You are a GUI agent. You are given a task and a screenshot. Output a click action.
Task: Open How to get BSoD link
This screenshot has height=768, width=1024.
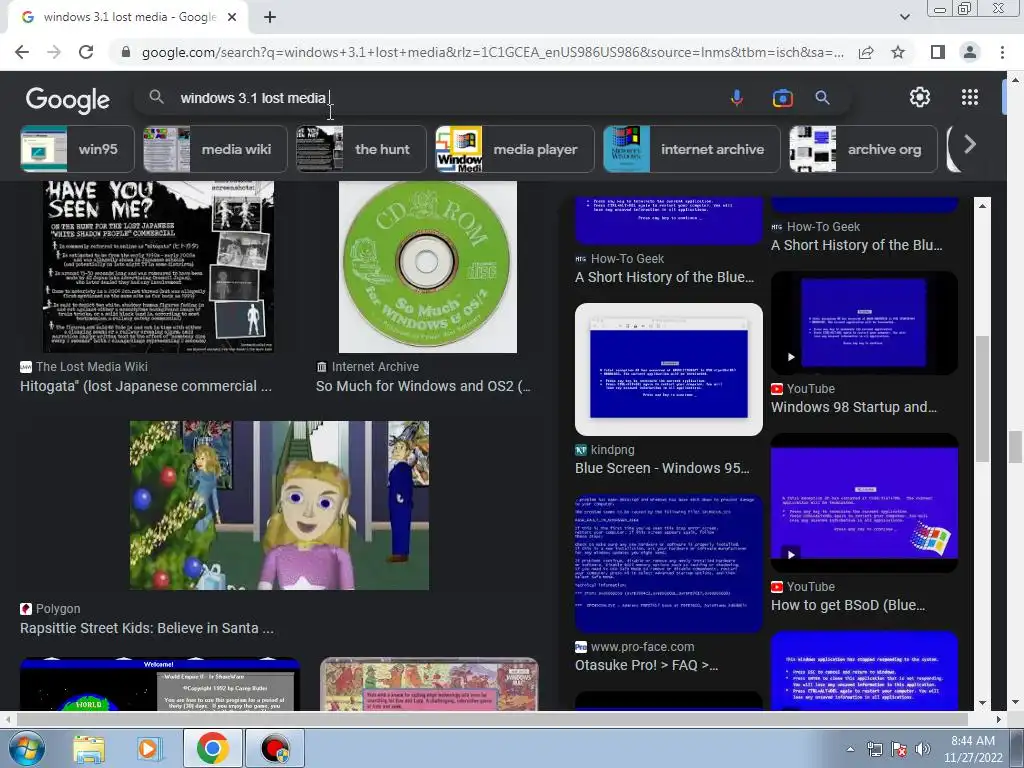point(848,605)
